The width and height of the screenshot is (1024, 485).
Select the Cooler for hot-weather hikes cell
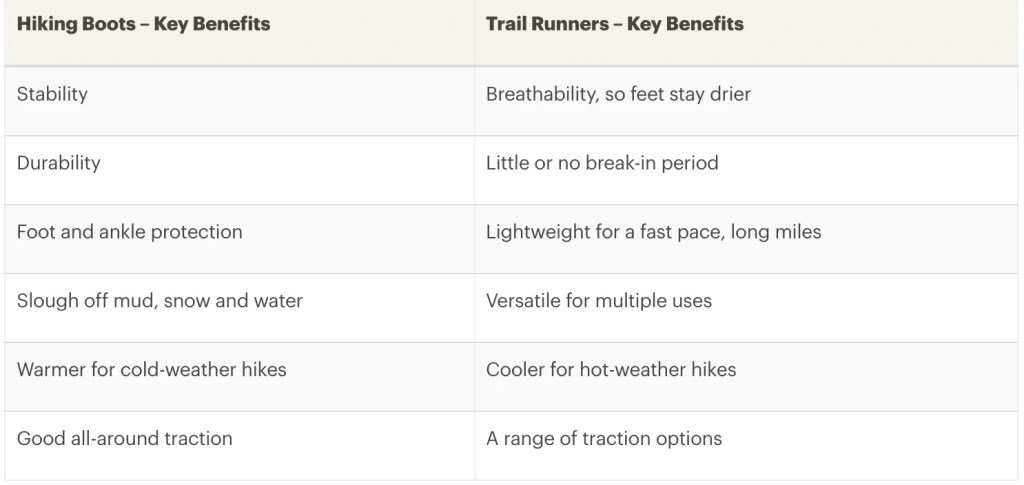(x=611, y=370)
